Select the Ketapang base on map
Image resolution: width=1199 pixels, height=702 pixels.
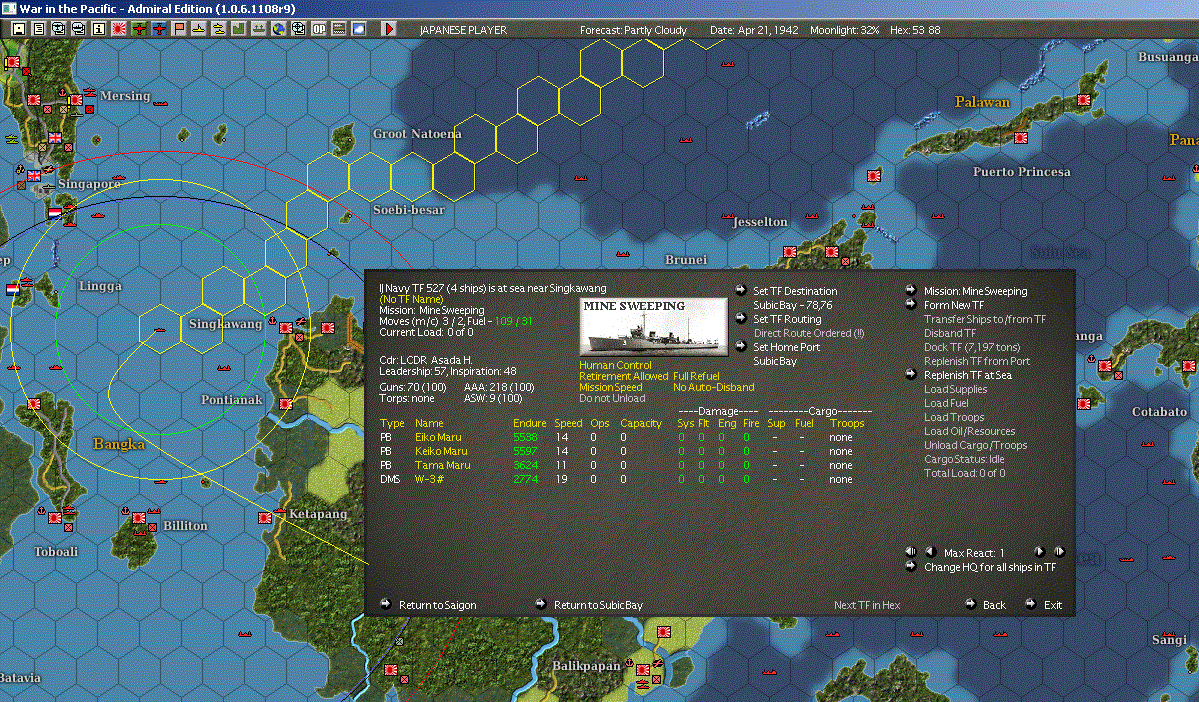pyautogui.click(x=265, y=518)
